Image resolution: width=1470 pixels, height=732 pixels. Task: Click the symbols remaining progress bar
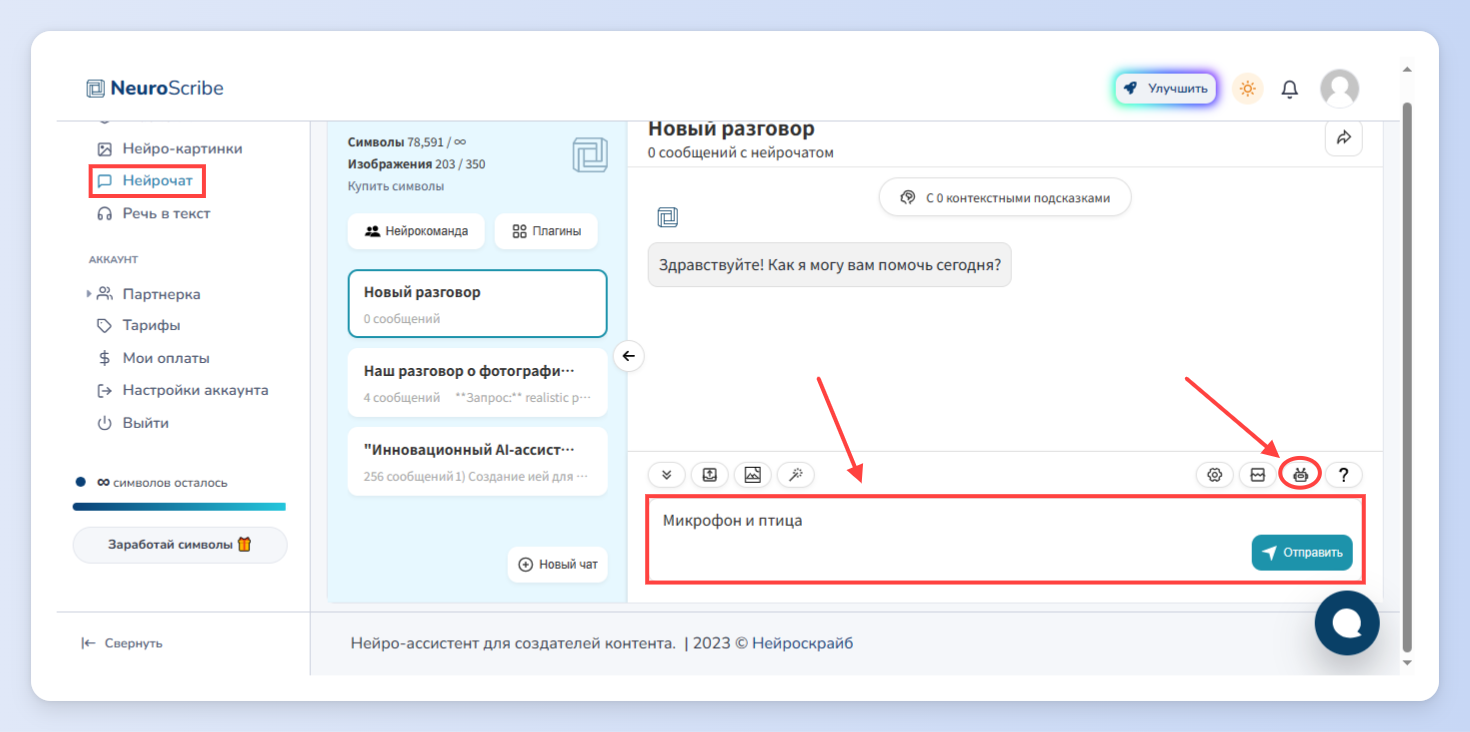pyautogui.click(x=179, y=507)
